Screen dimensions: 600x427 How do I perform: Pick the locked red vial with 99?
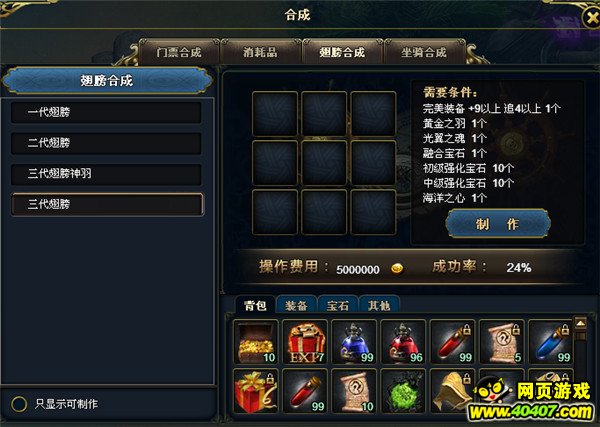(x=453, y=342)
